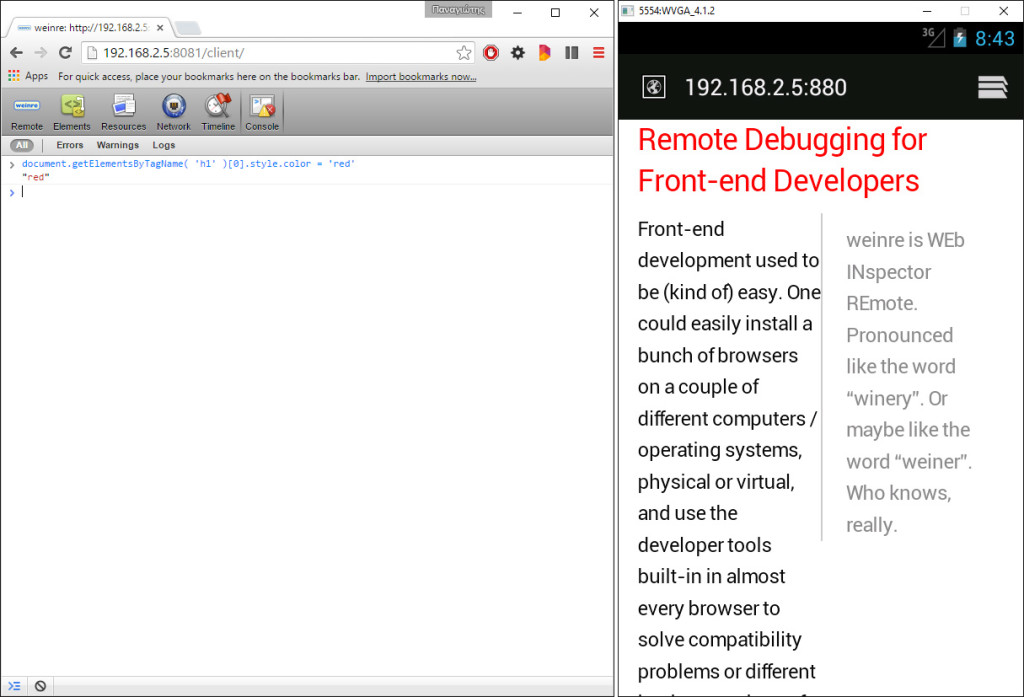The height and width of the screenshot is (697, 1024).
Task: Click the "red" console result
Action: coord(36,177)
